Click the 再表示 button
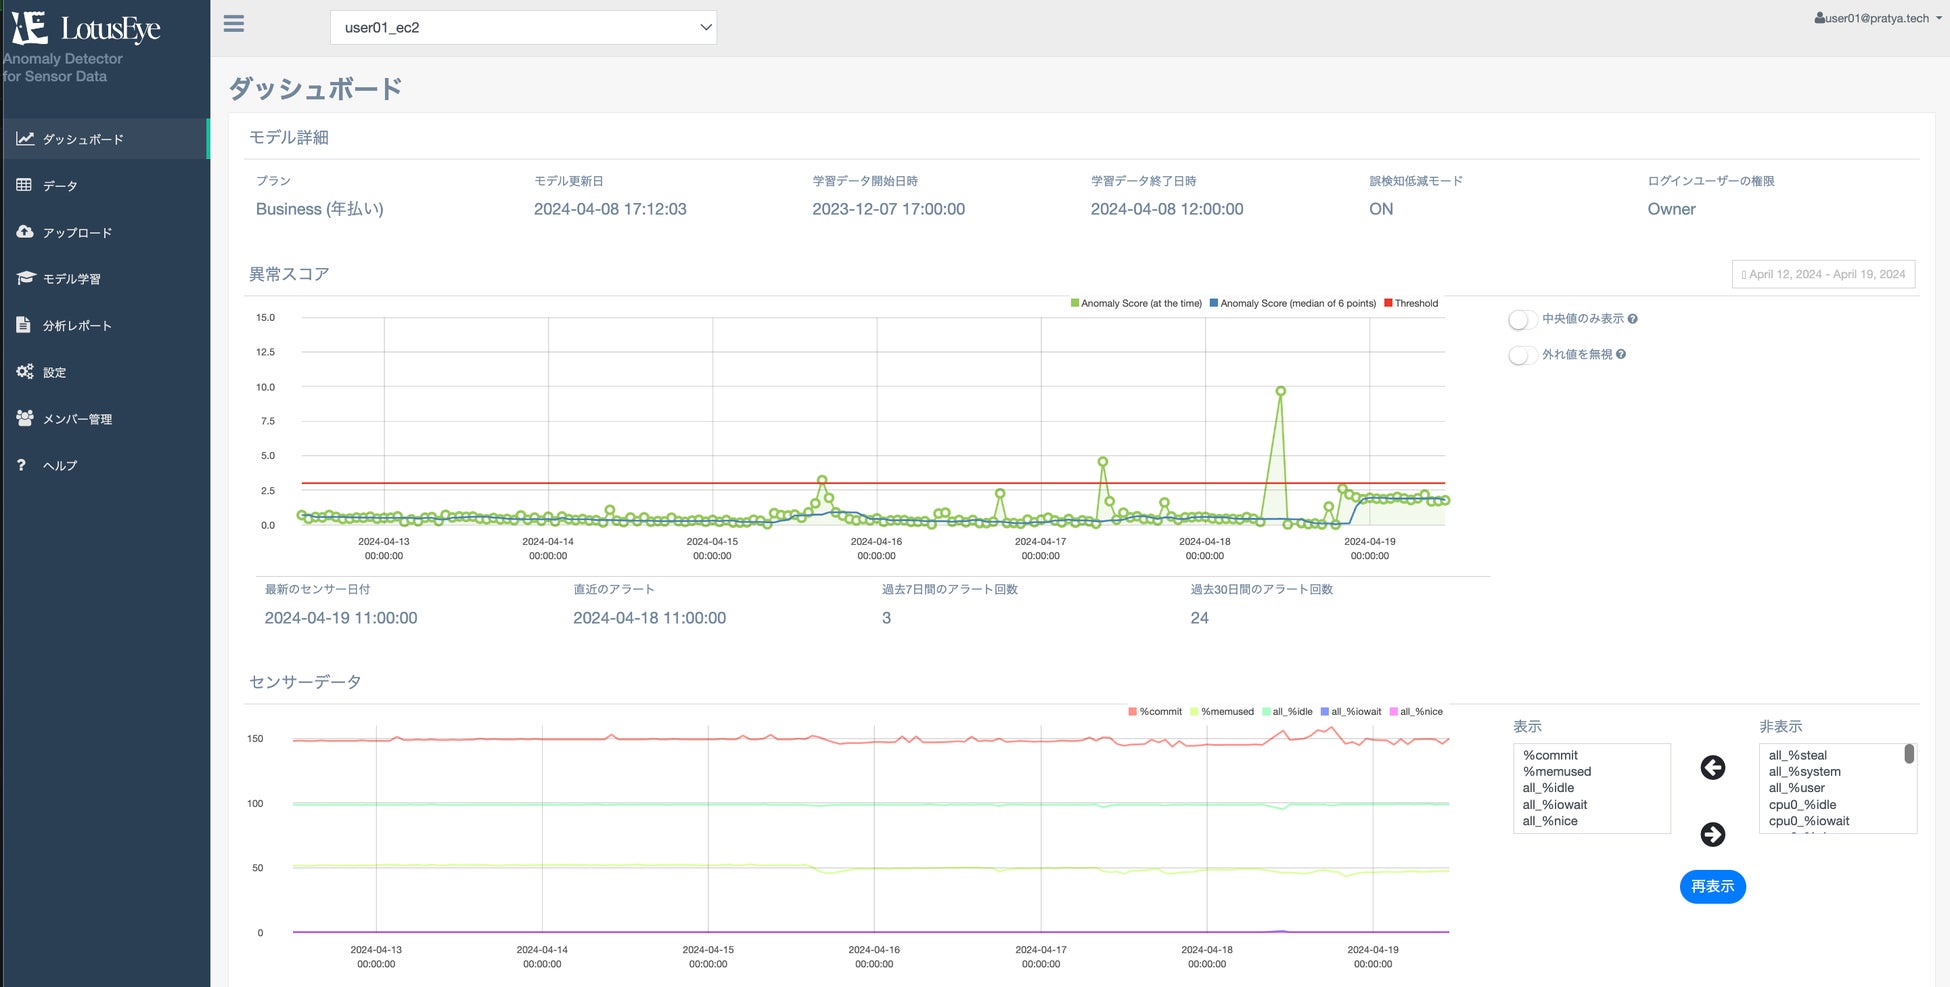This screenshot has height=987, width=1950. [1713, 886]
